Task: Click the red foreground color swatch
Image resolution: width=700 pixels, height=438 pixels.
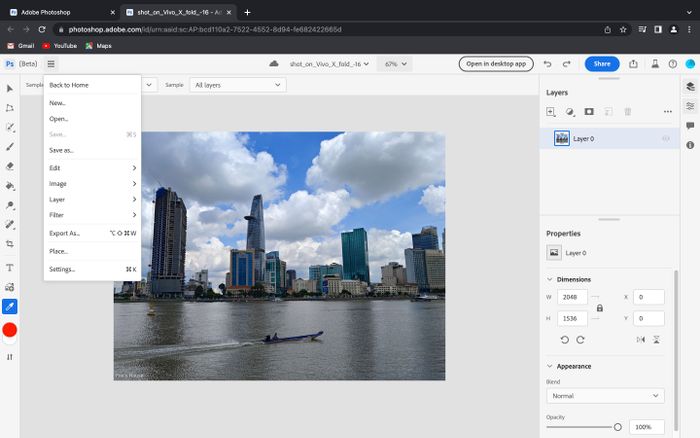Action: [10, 330]
